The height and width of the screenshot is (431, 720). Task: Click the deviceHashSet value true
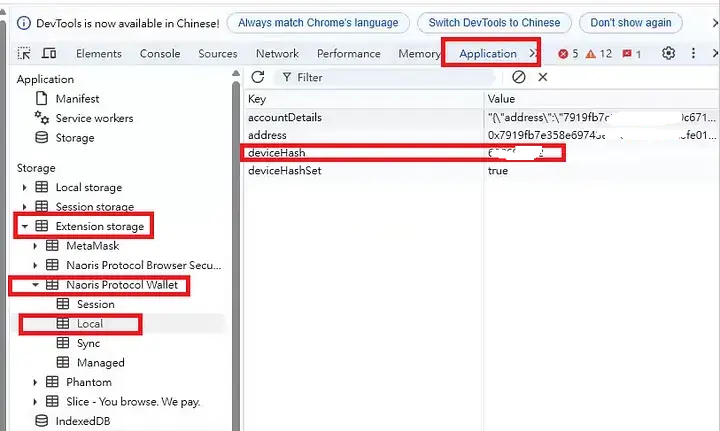tap(498, 171)
